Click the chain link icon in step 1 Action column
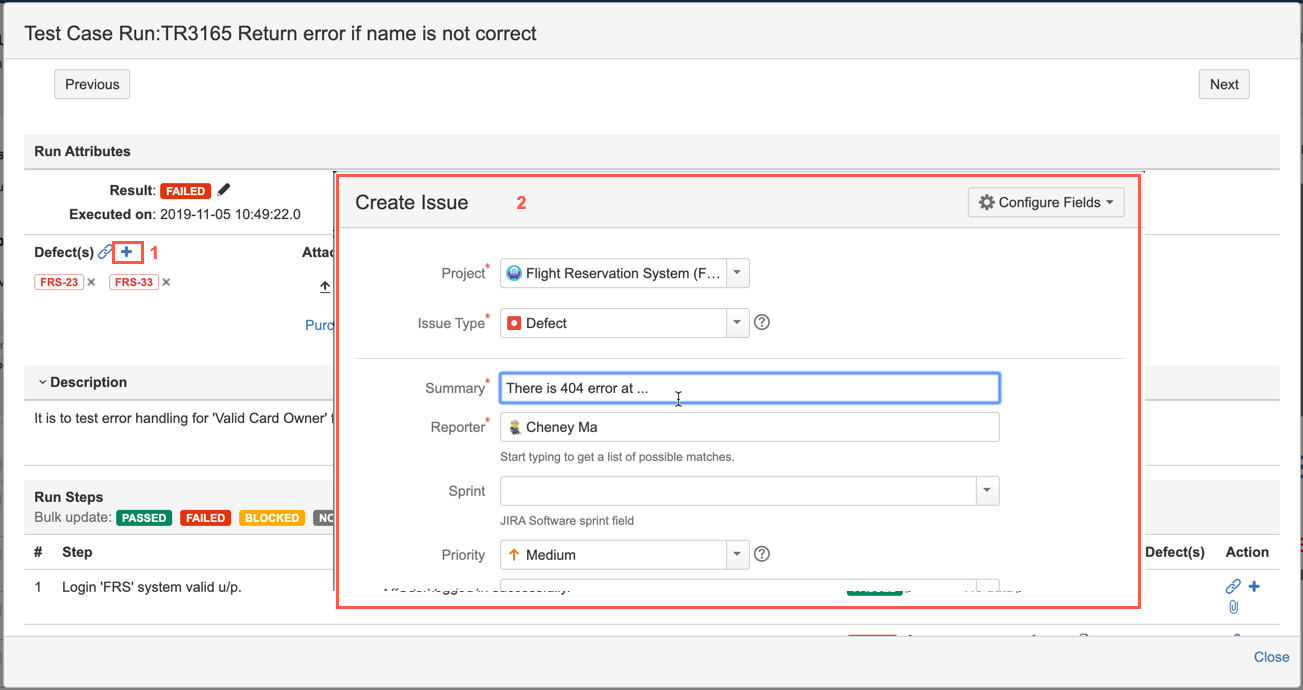Viewport: 1303px width, 690px height. coord(1233,587)
